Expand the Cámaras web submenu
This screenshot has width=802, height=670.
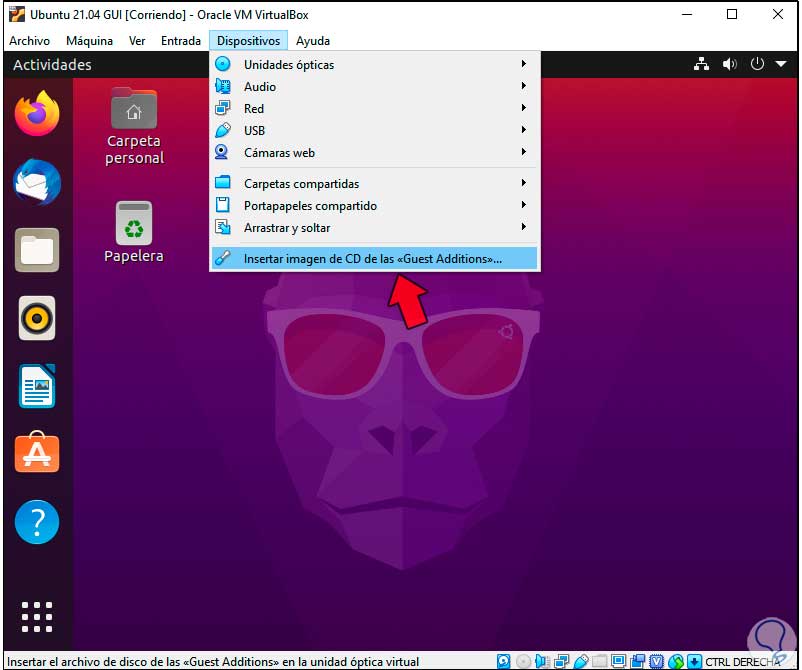tap(374, 152)
